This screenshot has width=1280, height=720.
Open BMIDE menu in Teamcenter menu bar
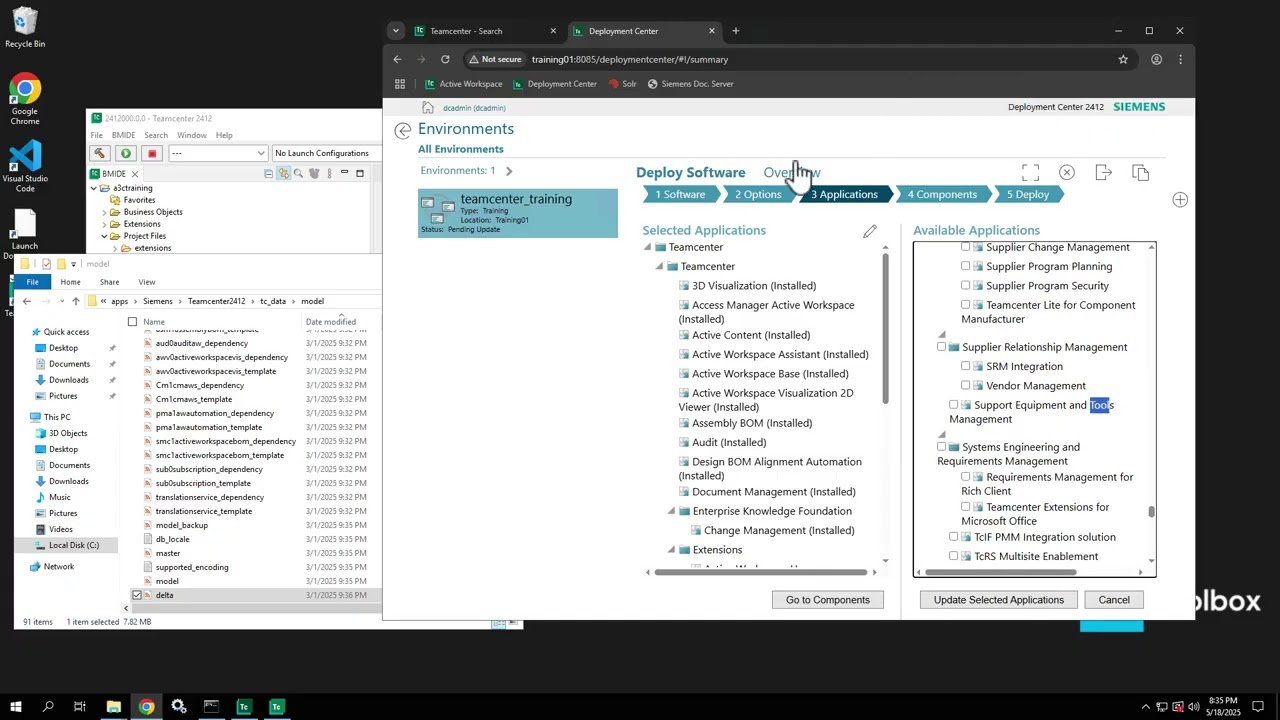[123, 135]
